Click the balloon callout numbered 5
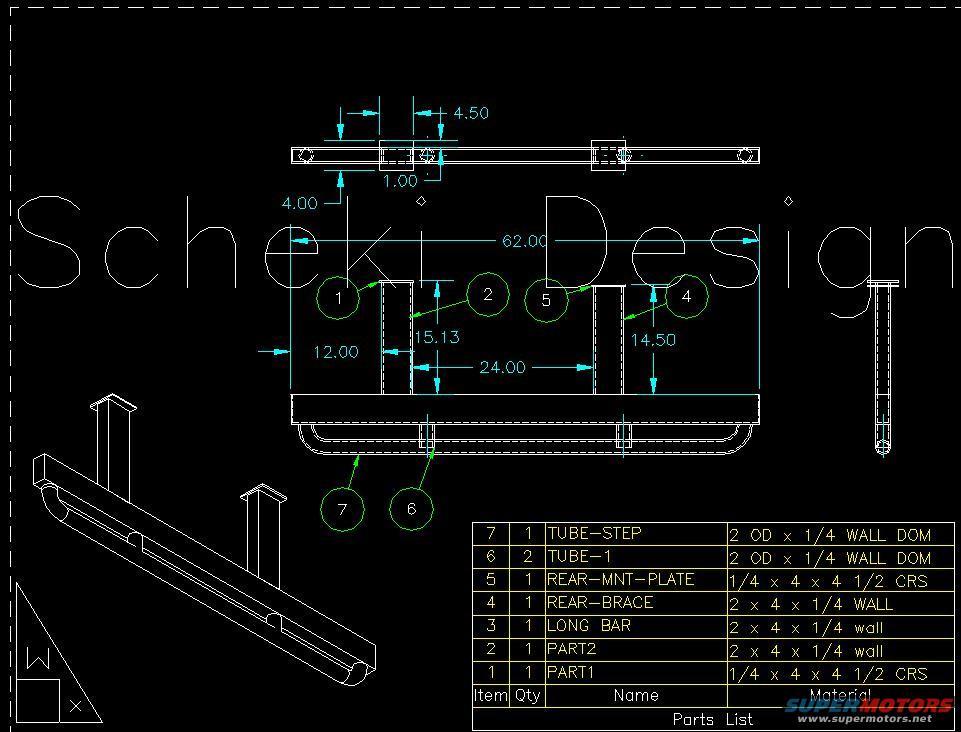Viewport: 961px width, 732px height. [546, 300]
